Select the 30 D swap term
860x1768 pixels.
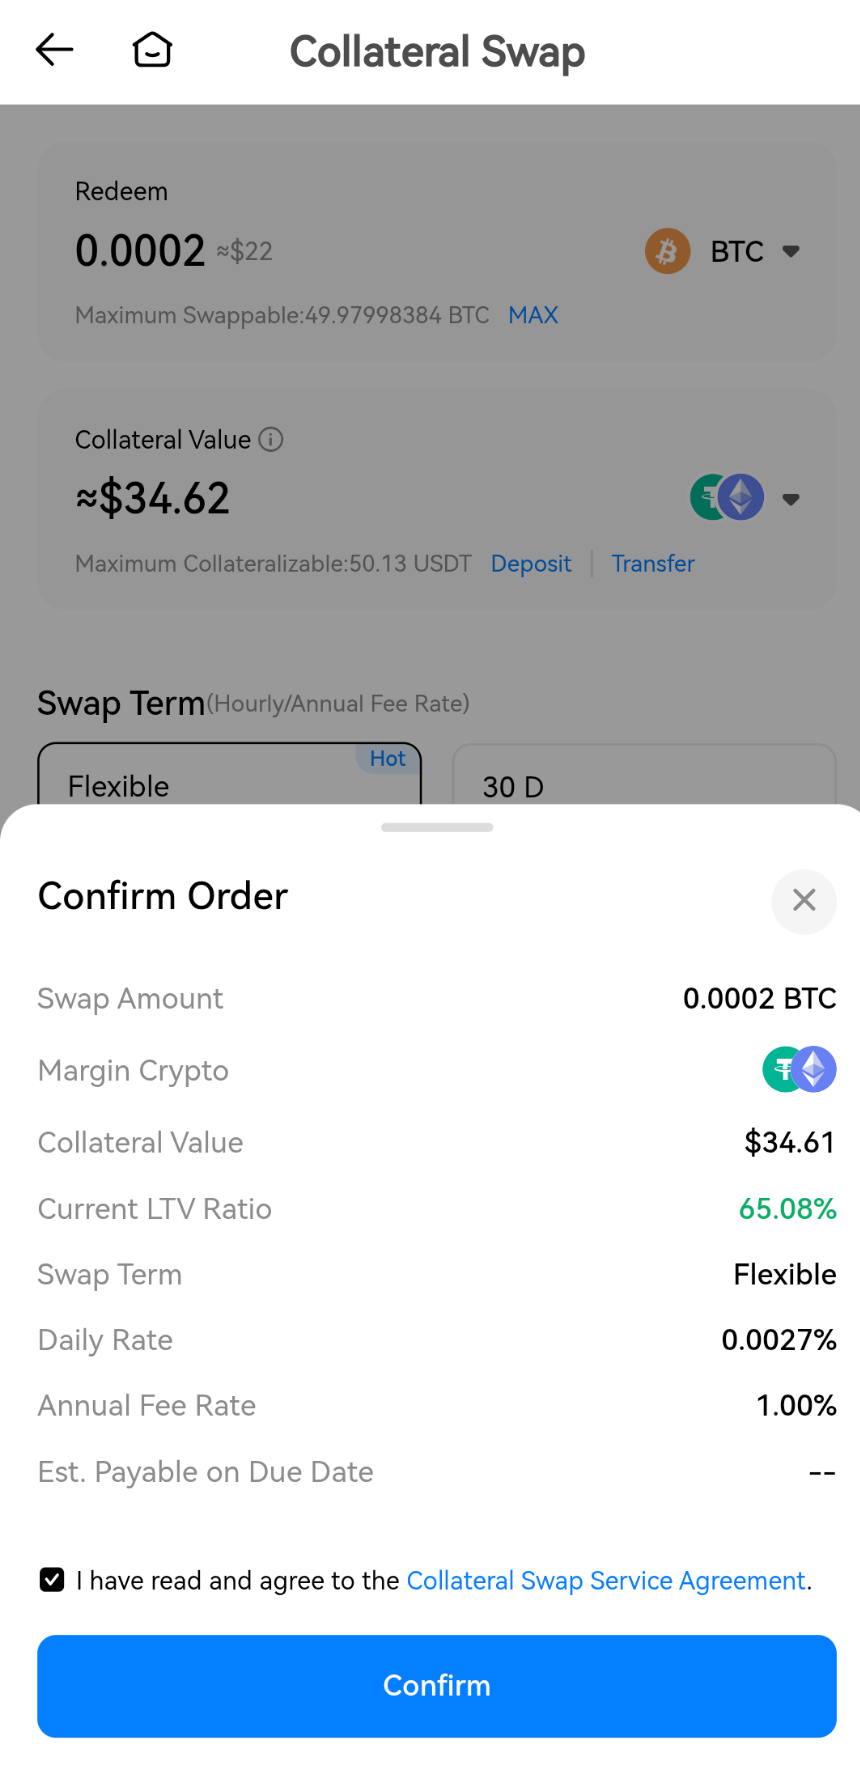tap(643, 778)
